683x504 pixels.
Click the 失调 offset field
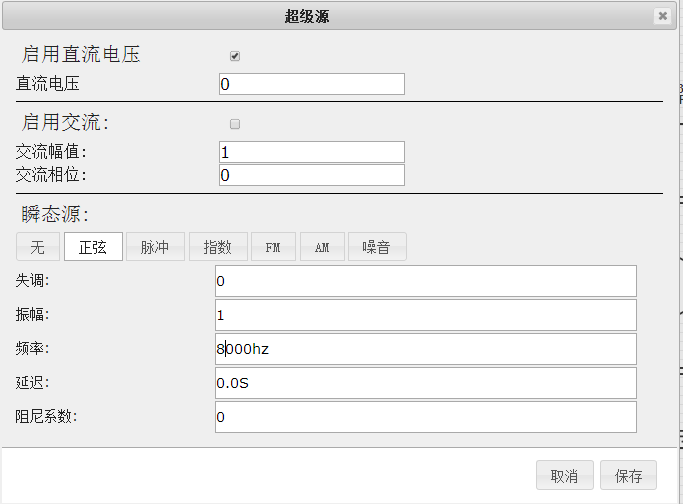[x=426, y=281]
